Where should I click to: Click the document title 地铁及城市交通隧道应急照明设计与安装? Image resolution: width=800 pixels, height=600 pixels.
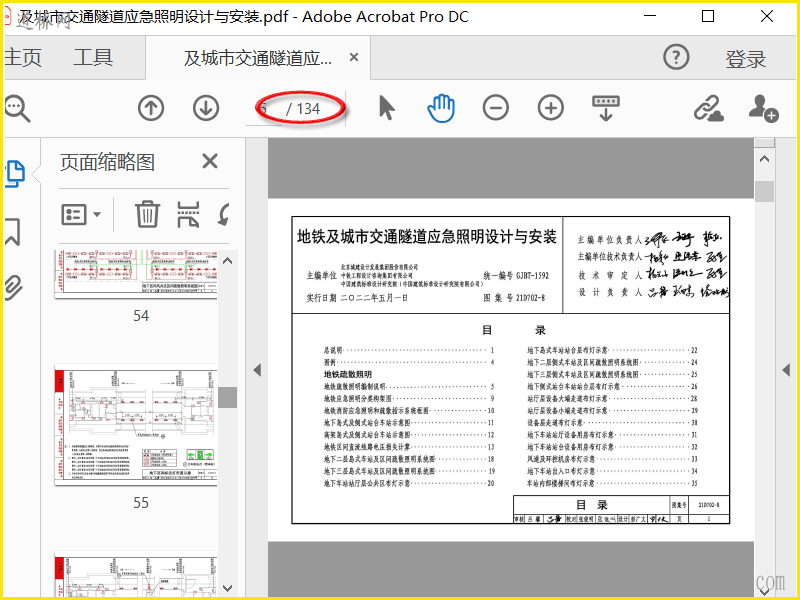[x=427, y=237]
